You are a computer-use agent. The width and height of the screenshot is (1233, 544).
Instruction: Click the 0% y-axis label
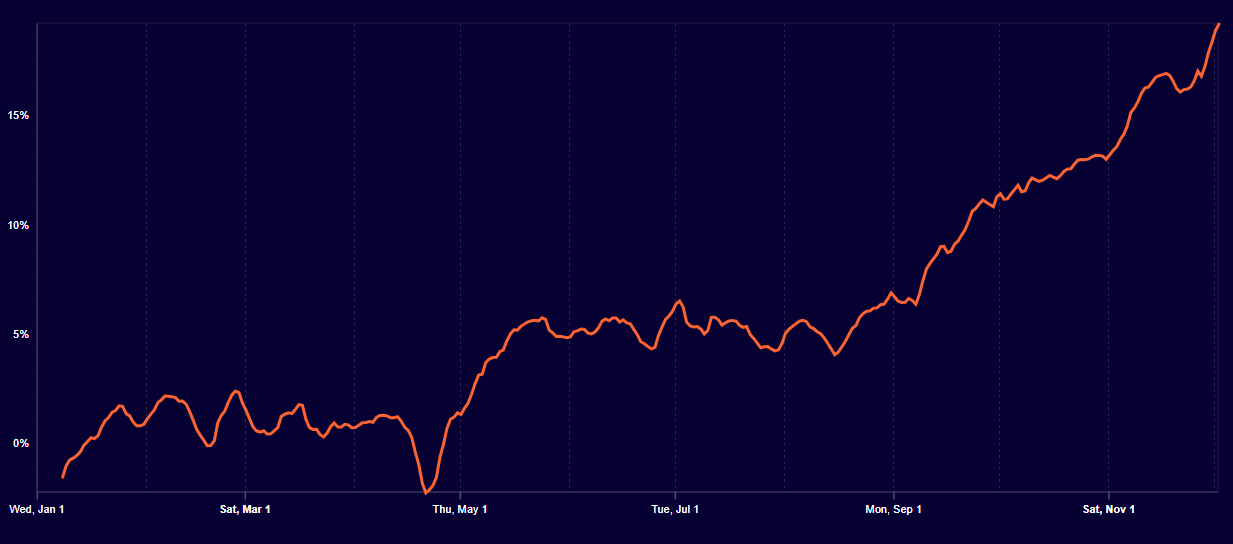pos(21,444)
